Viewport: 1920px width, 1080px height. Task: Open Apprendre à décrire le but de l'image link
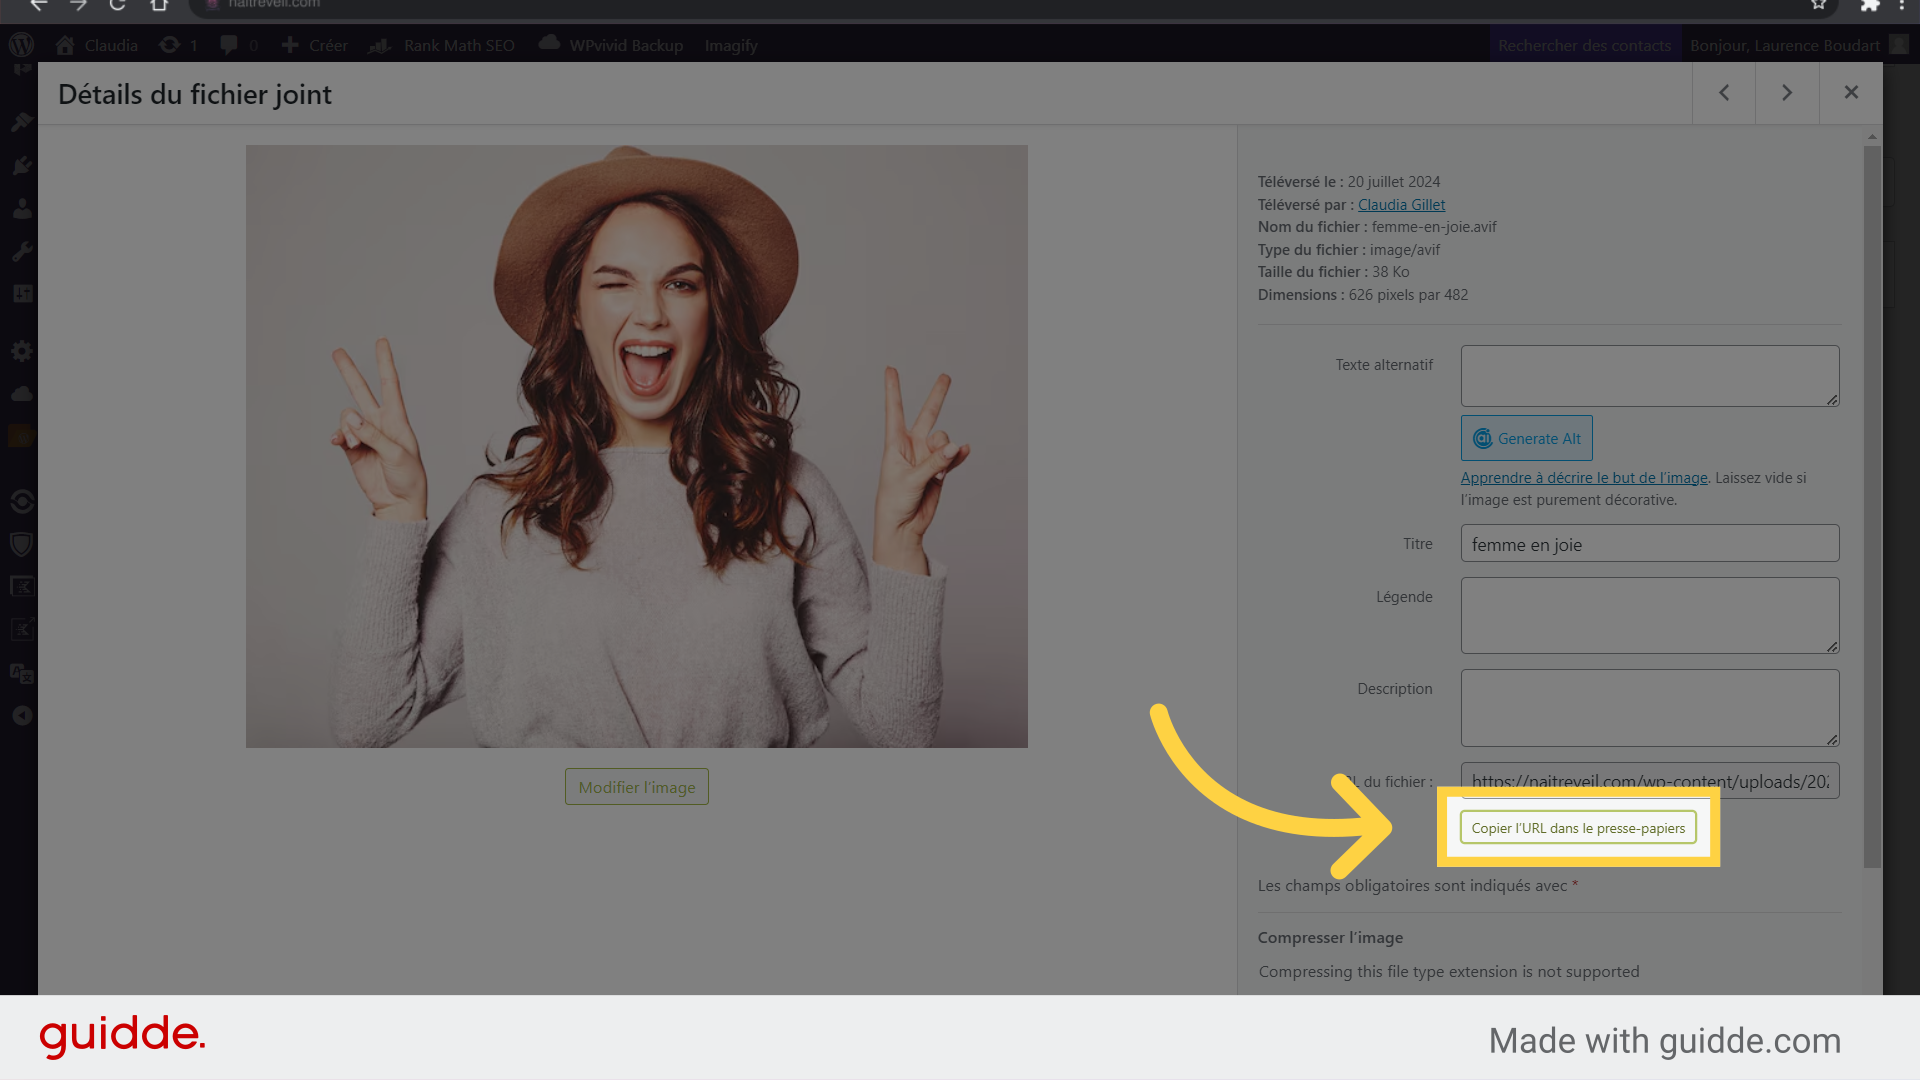pyautogui.click(x=1584, y=478)
